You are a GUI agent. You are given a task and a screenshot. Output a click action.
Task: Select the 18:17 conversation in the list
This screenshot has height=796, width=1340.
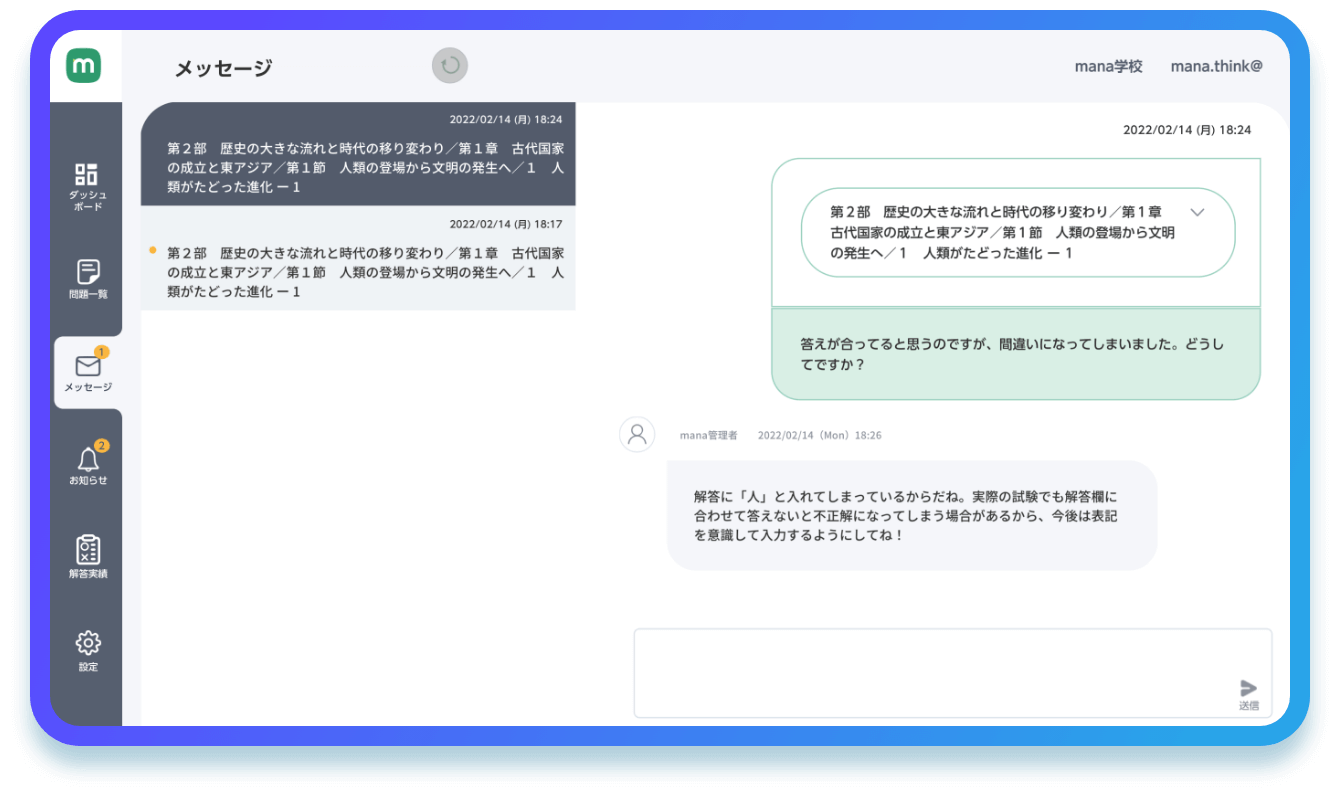click(x=362, y=262)
